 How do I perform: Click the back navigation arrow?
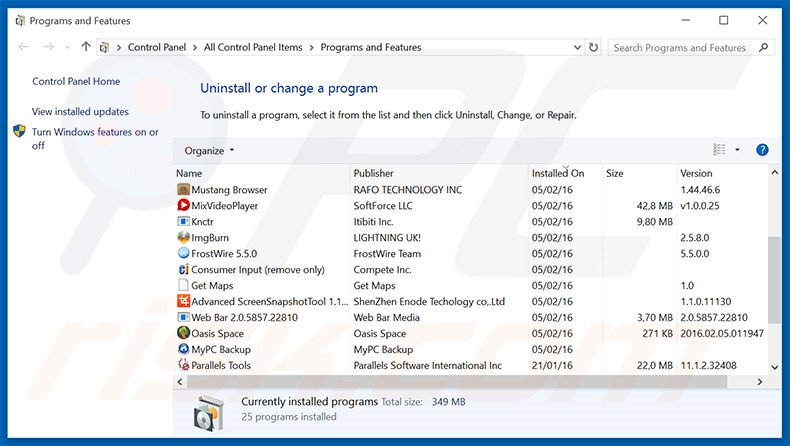tap(23, 47)
